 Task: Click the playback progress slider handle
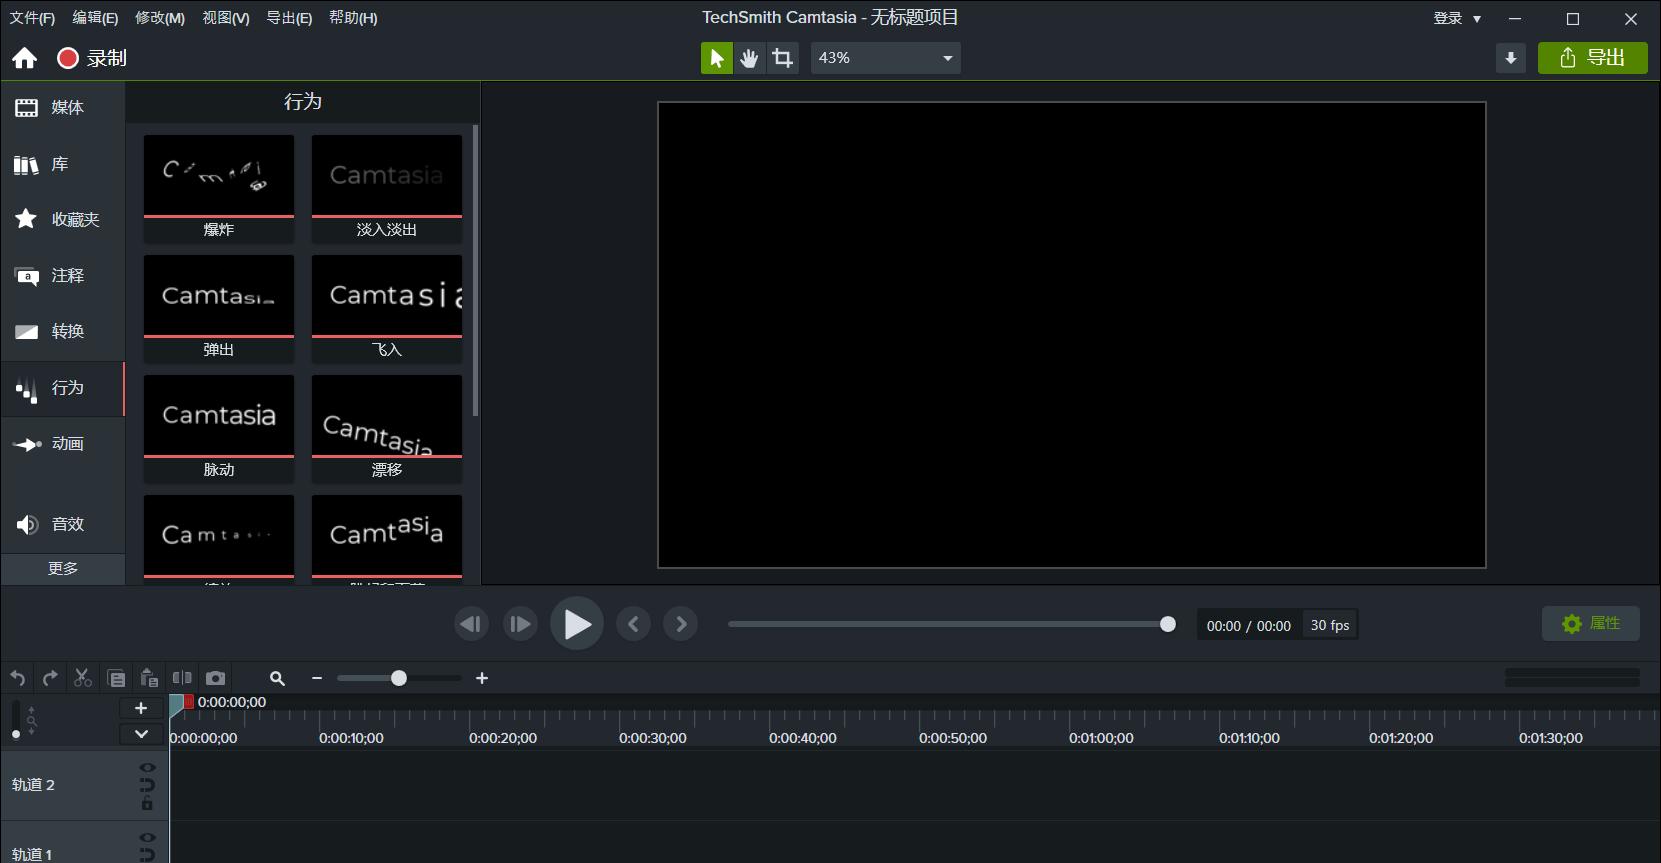pyautogui.click(x=1167, y=624)
